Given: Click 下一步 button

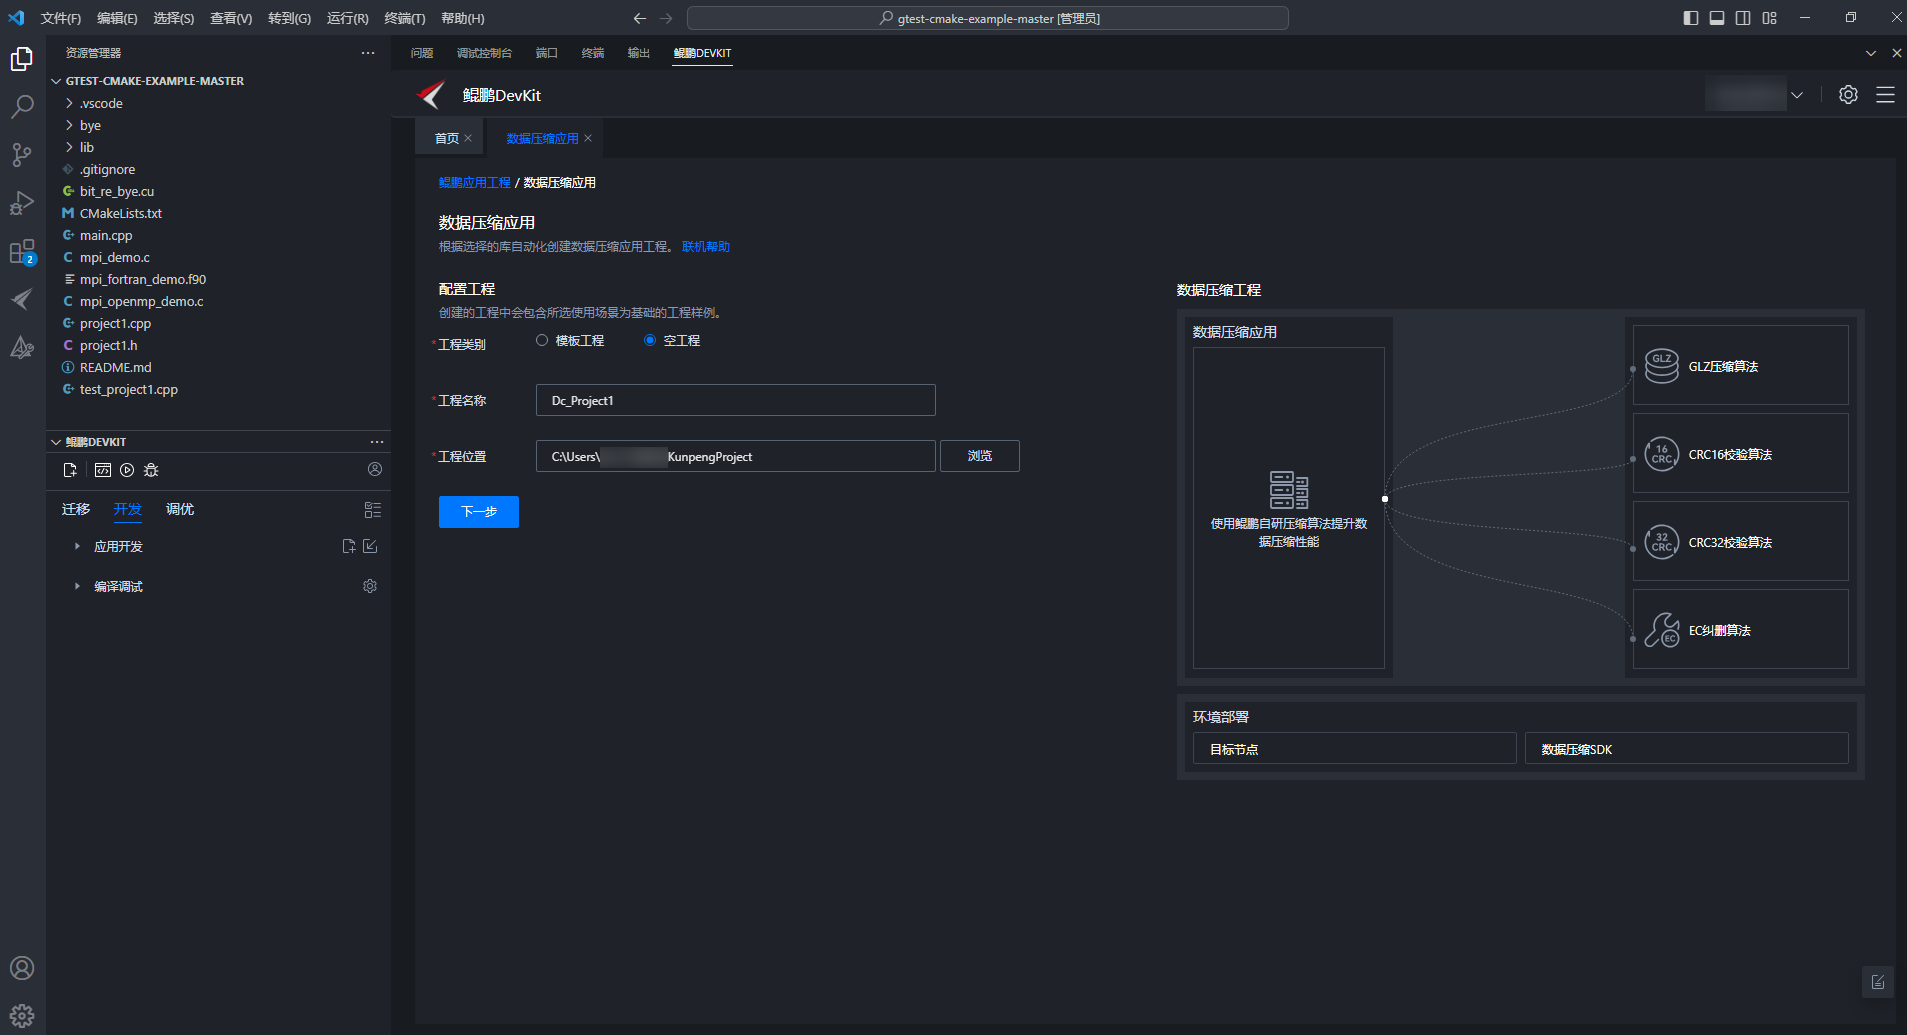Looking at the screenshot, I should coord(479,511).
